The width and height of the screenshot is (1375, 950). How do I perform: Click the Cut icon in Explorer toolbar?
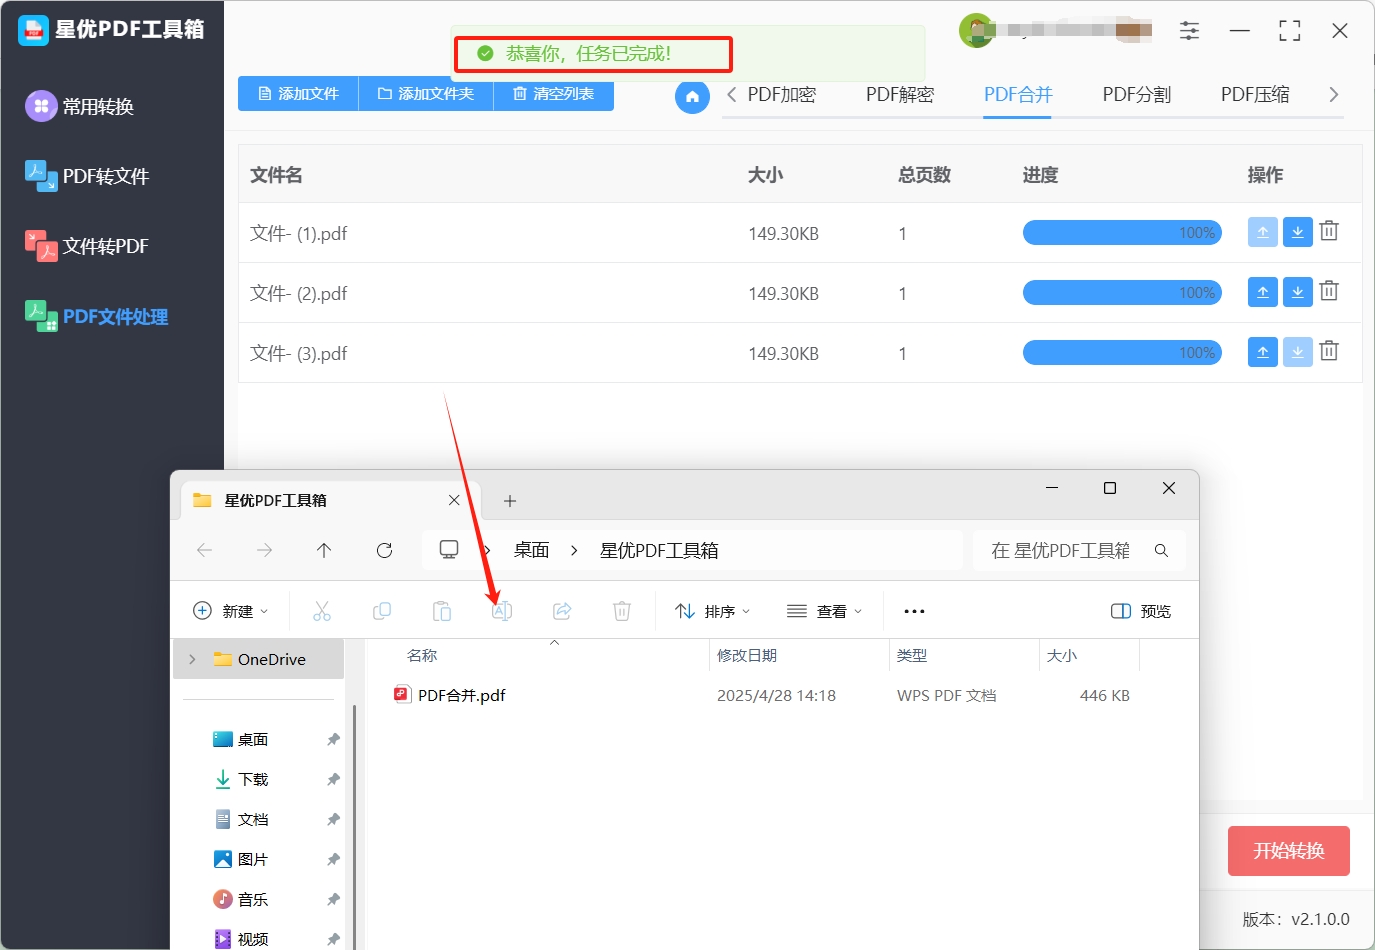(322, 611)
